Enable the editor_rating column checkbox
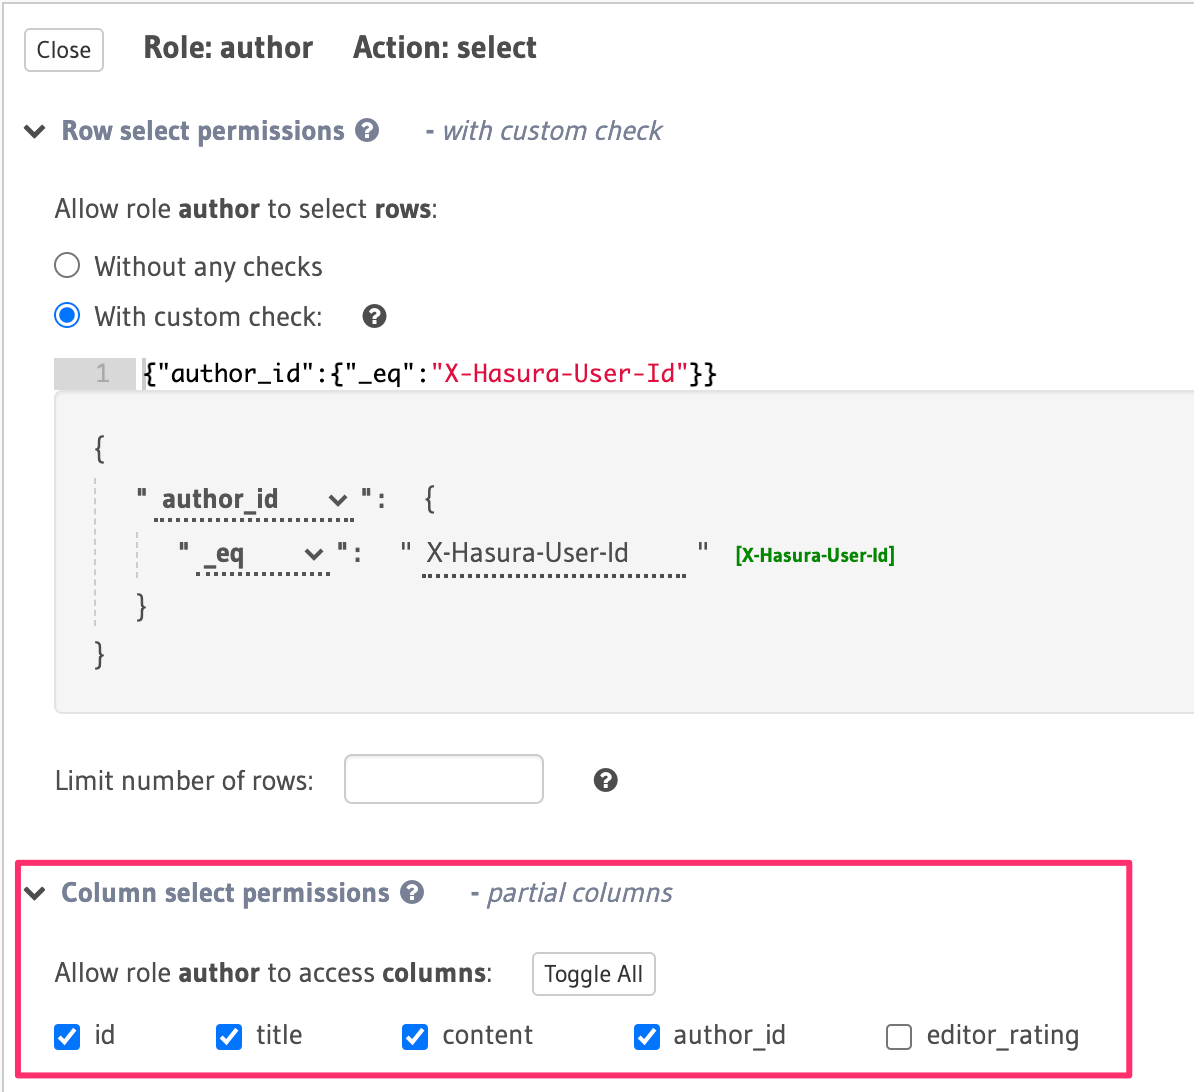The height and width of the screenshot is (1092, 1194). (x=899, y=1037)
